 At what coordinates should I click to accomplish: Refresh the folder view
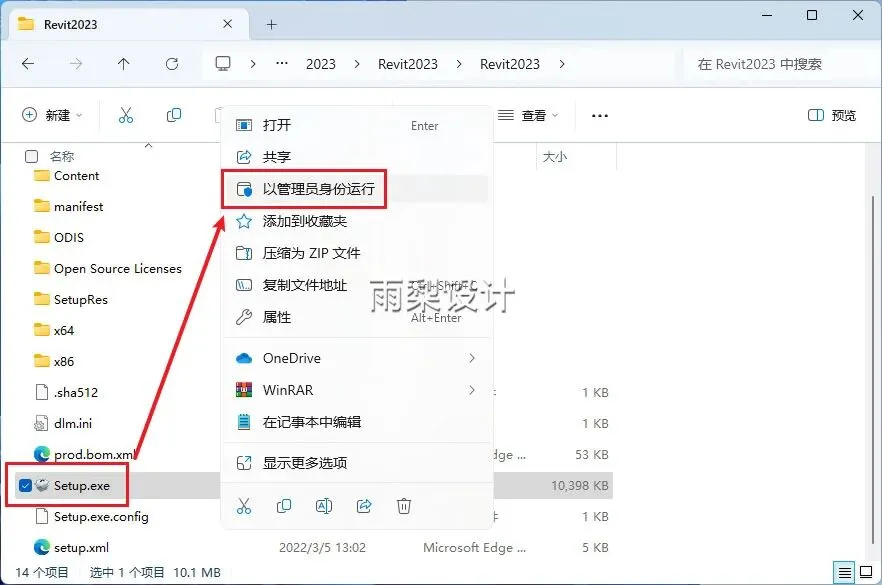click(172, 64)
